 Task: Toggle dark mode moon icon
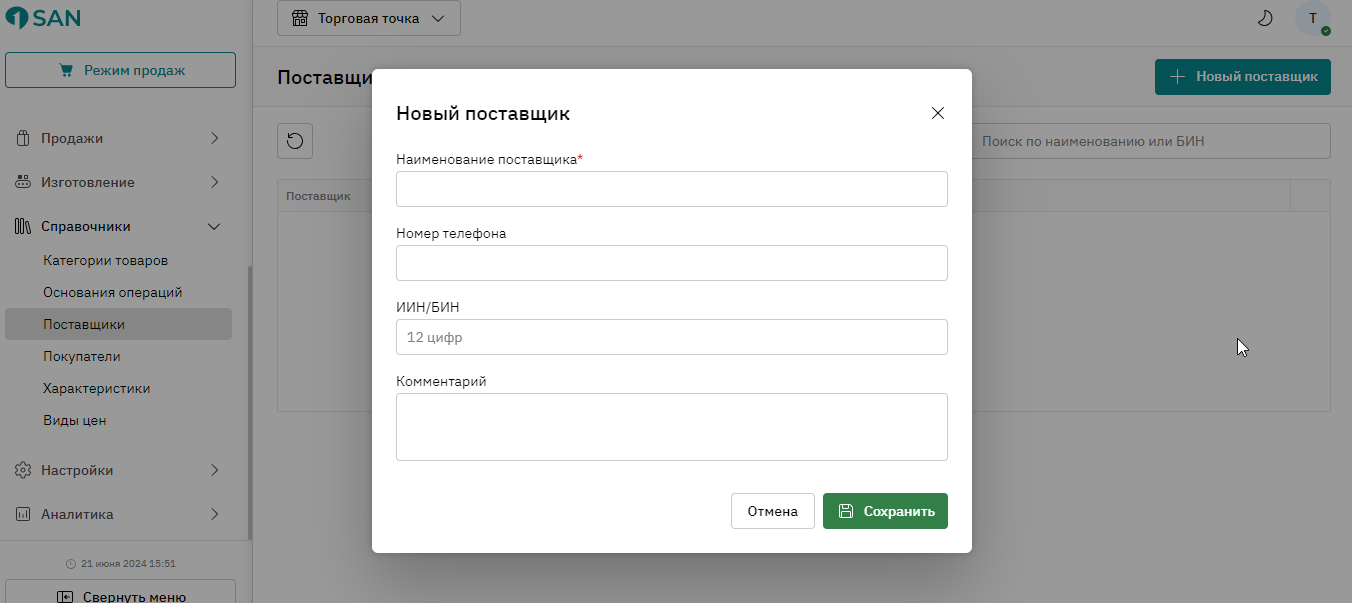(x=1265, y=18)
